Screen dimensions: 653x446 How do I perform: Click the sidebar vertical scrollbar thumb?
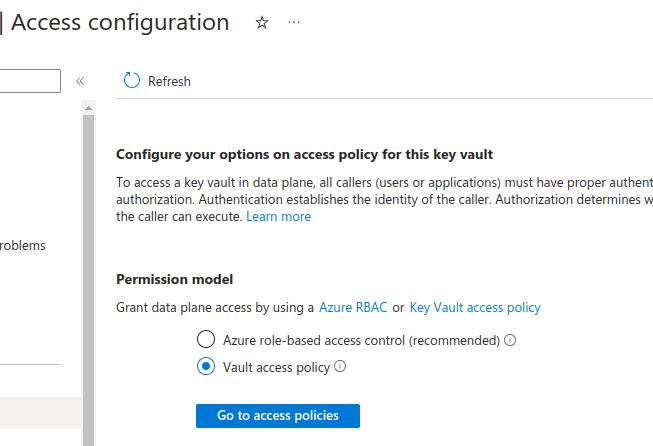[x=88, y=280]
